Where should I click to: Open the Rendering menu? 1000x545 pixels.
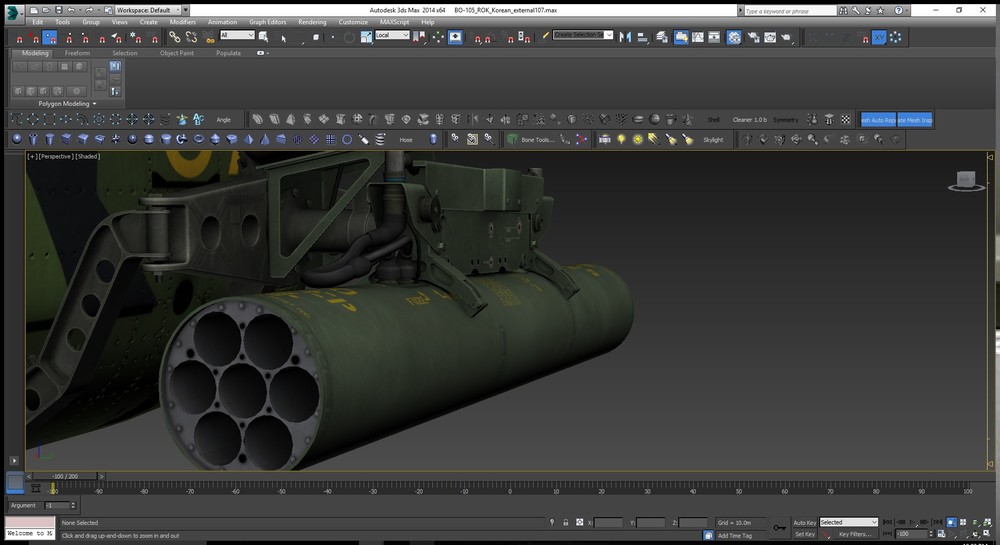(x=312, y=21)
